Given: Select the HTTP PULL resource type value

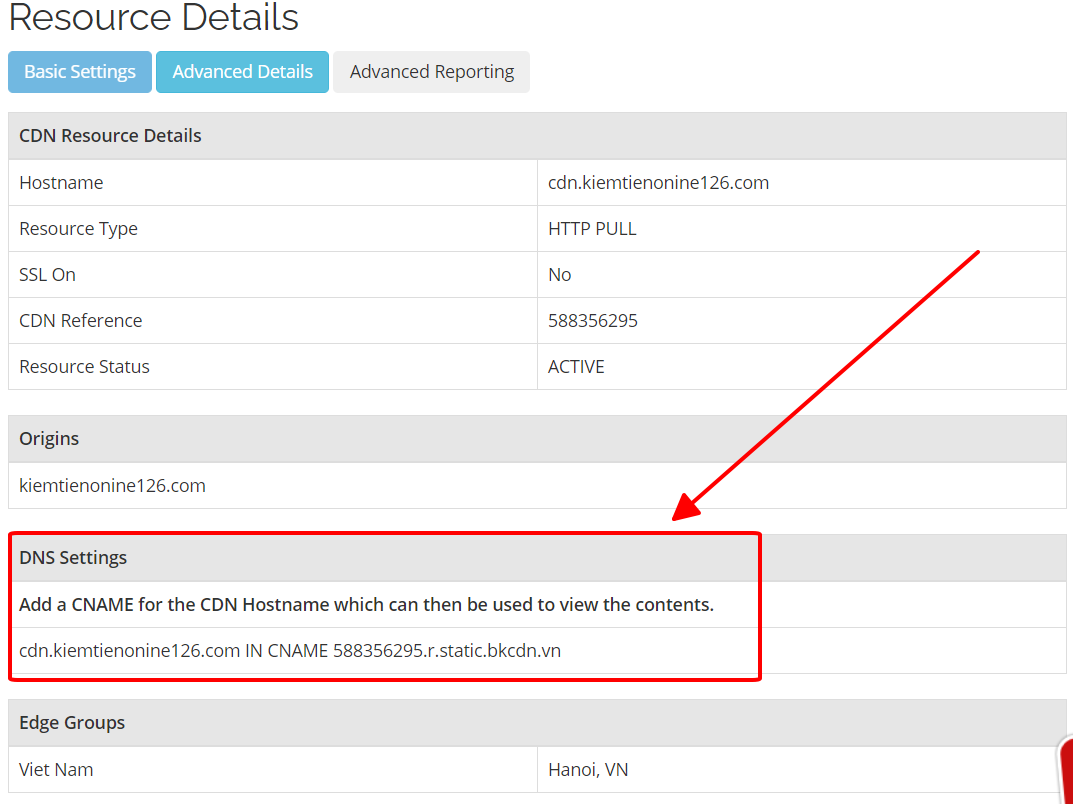Looking at the screenshot, I should point(592,229).
